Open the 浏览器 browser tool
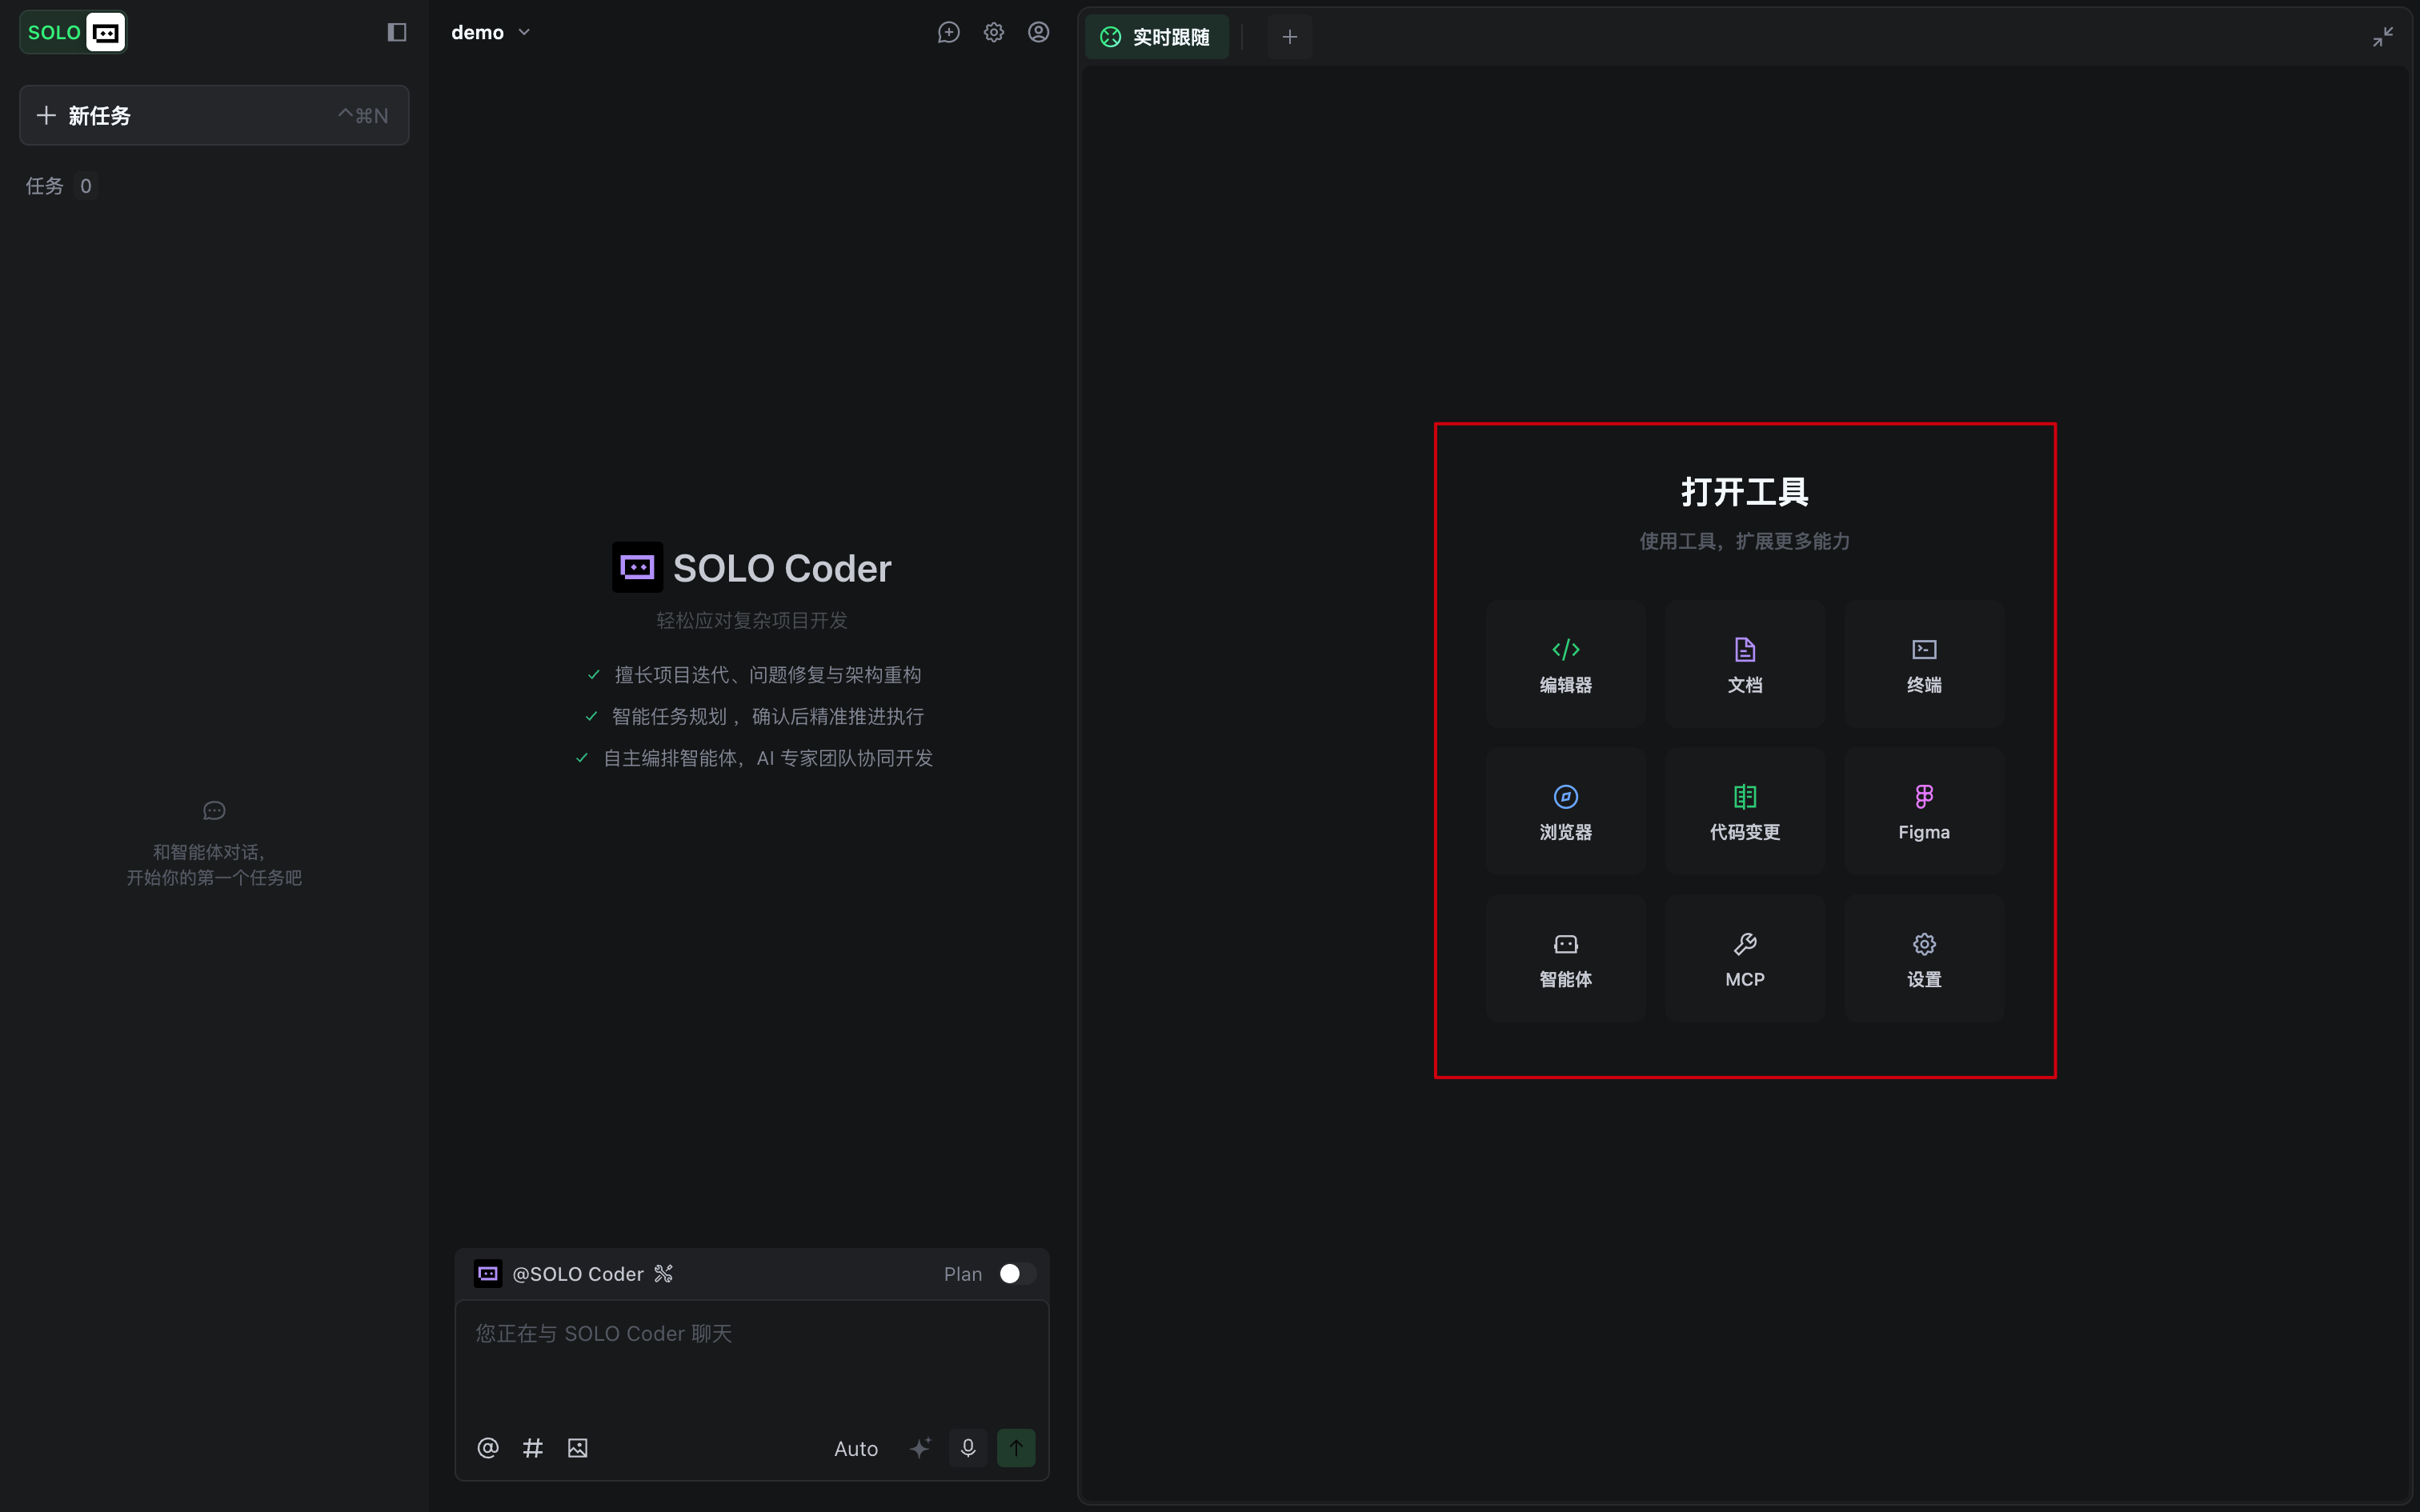Screen dimensions: 2420x1512 tap(1565, 811)
